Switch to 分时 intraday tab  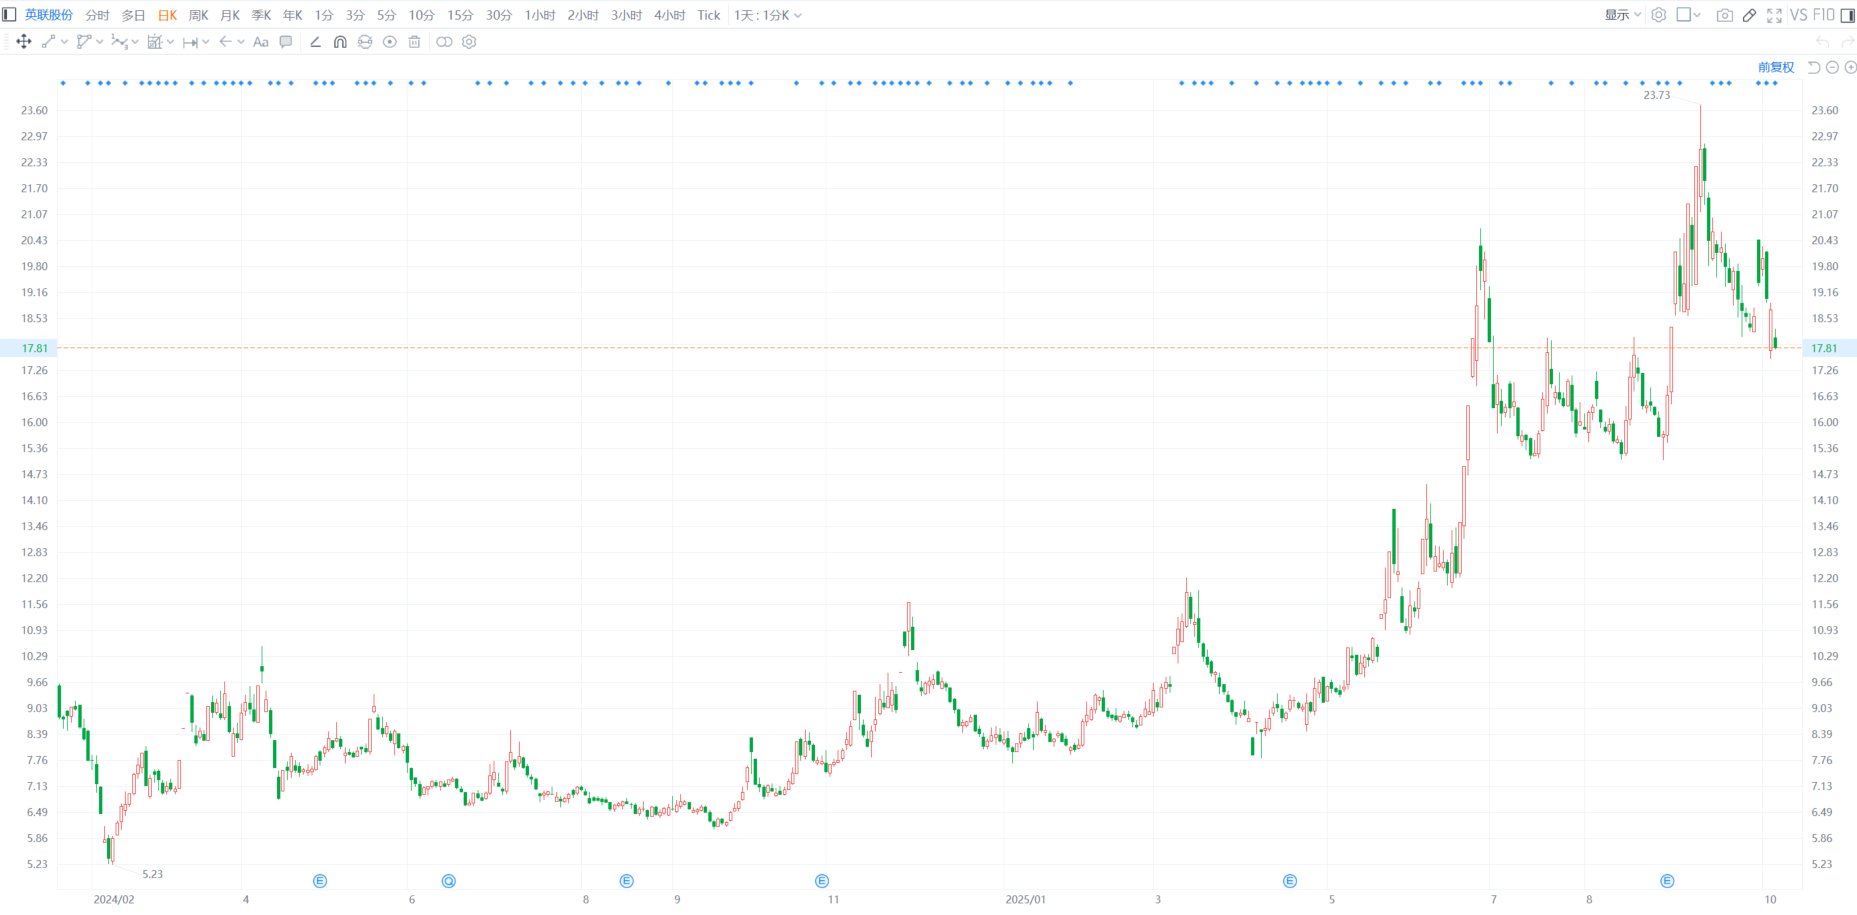(x=97, y=15)
